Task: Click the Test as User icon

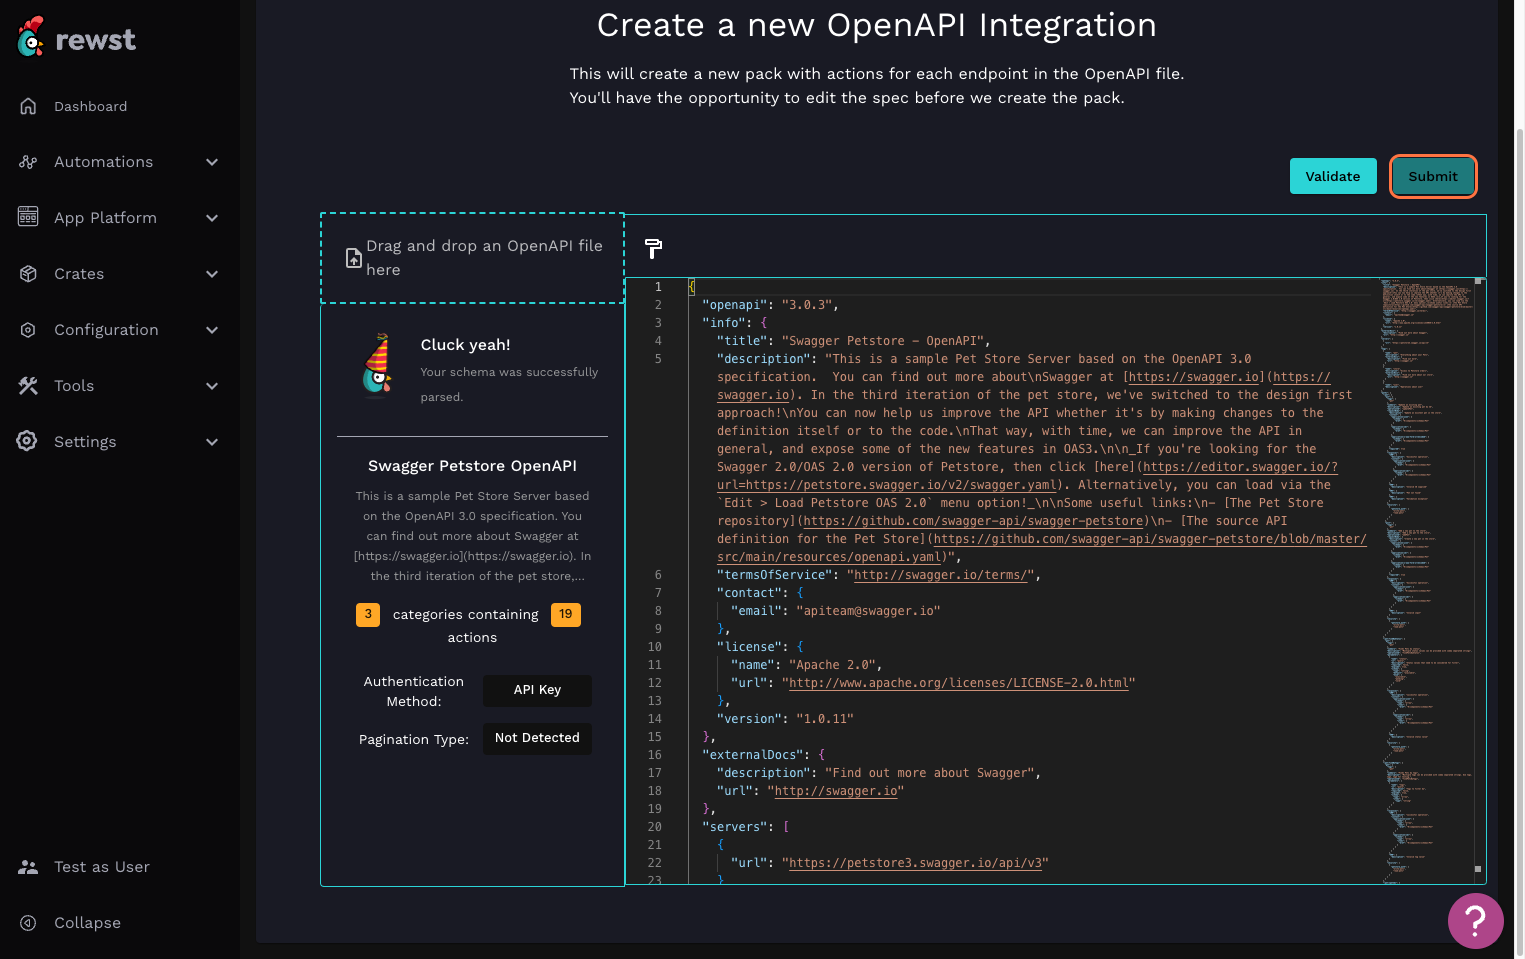Action: (x=28, y=867)
